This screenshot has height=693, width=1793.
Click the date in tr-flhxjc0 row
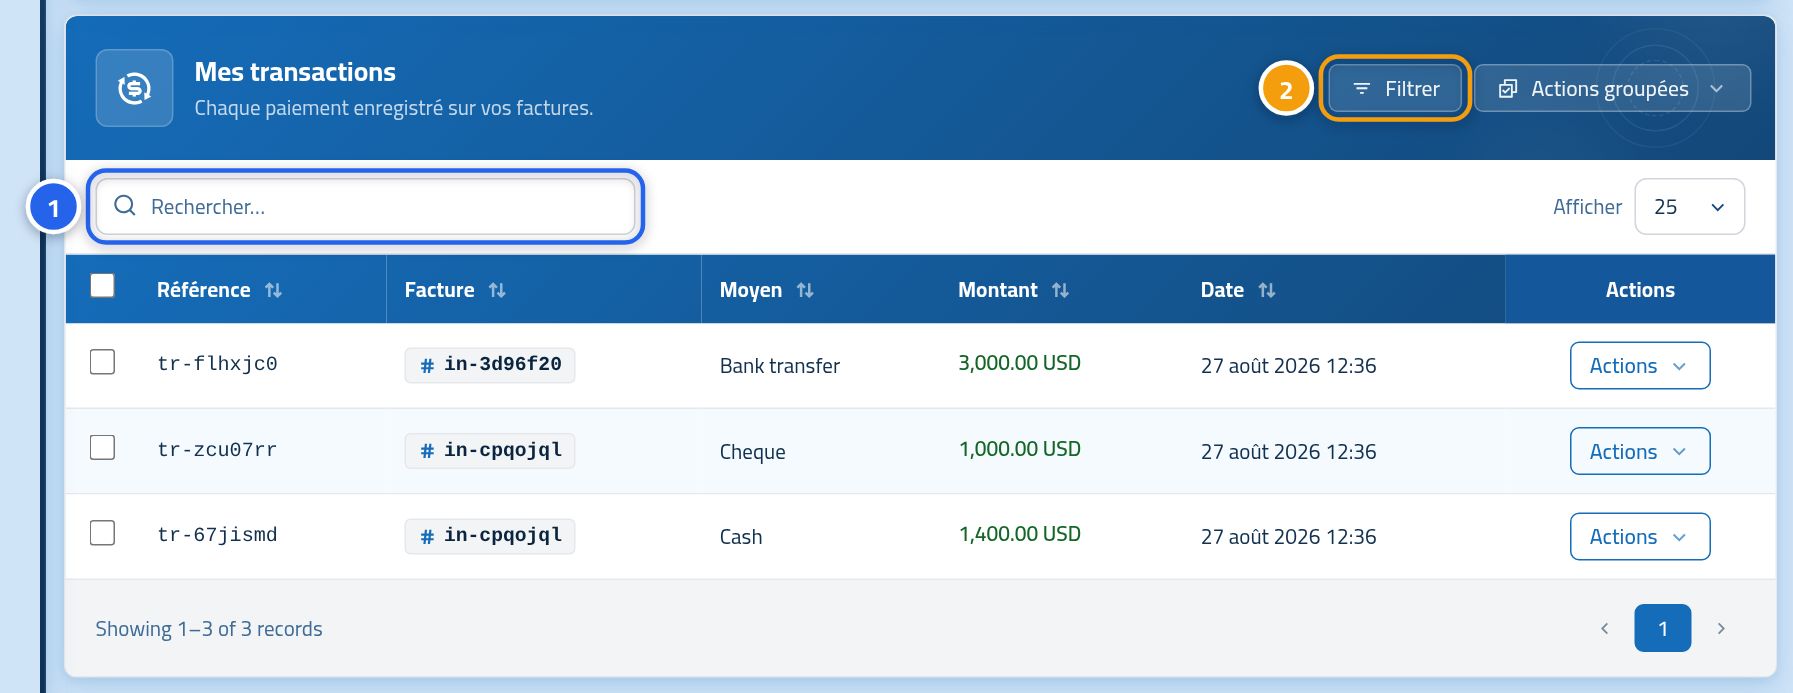pos(1289,366)
